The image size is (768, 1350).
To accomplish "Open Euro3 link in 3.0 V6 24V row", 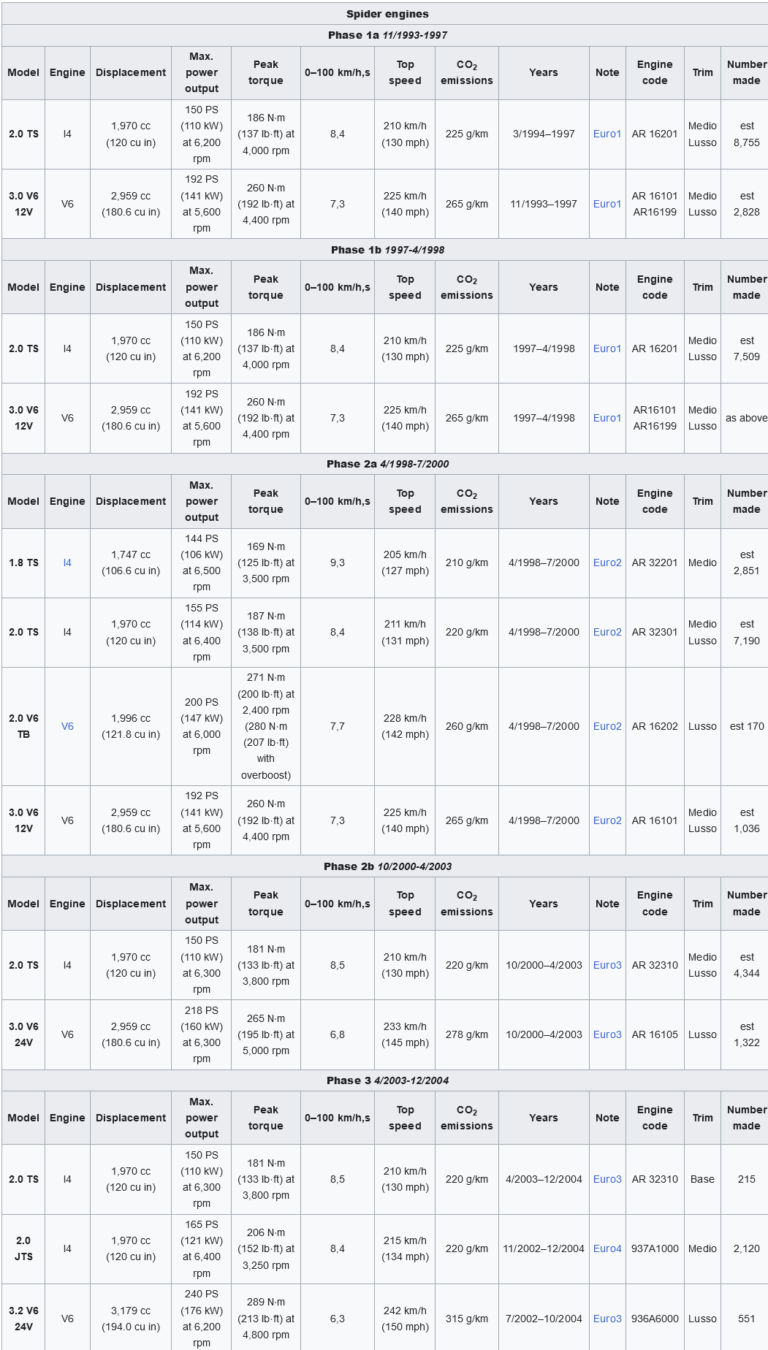I will (x=607, y=1034).
